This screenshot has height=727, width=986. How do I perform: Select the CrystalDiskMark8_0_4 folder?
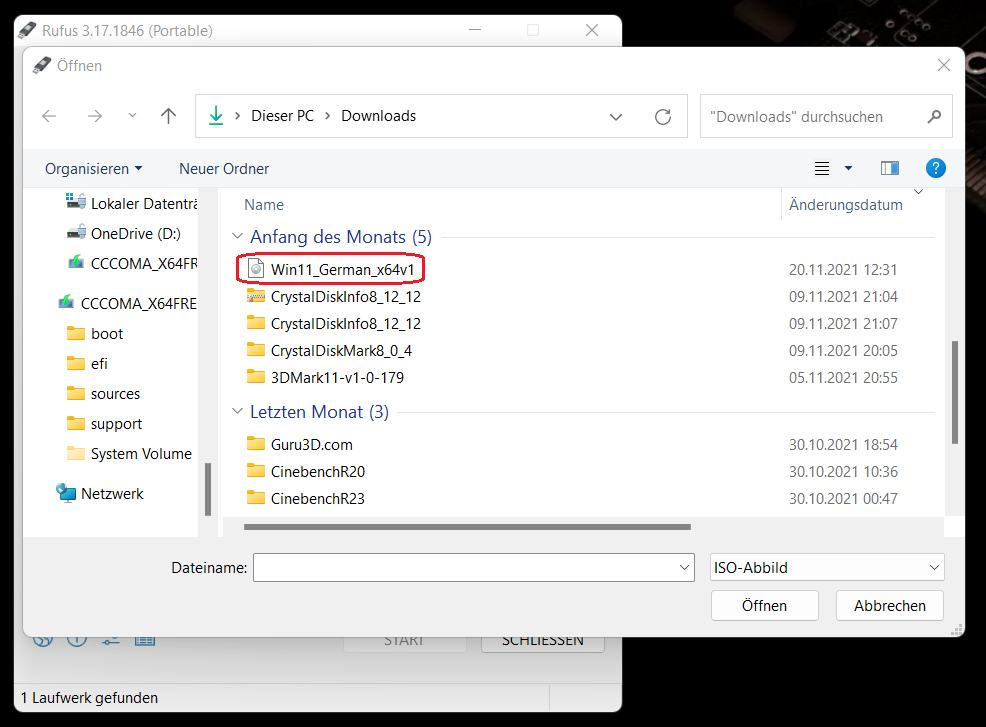(330, 350)
